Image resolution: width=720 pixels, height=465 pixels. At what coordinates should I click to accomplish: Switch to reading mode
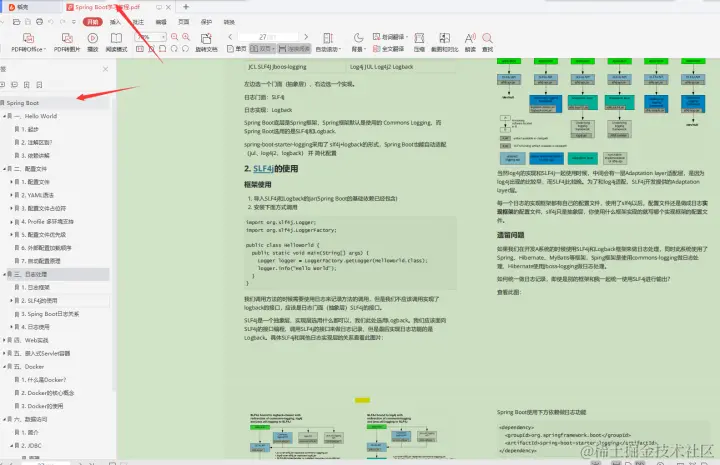(116, 42)
